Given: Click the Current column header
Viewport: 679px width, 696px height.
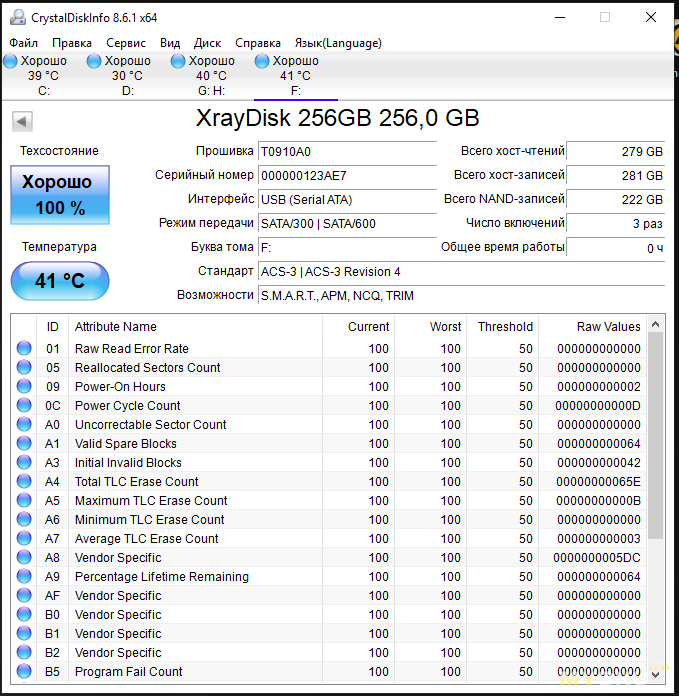Looking at the screenshot, I should [358, 327].
